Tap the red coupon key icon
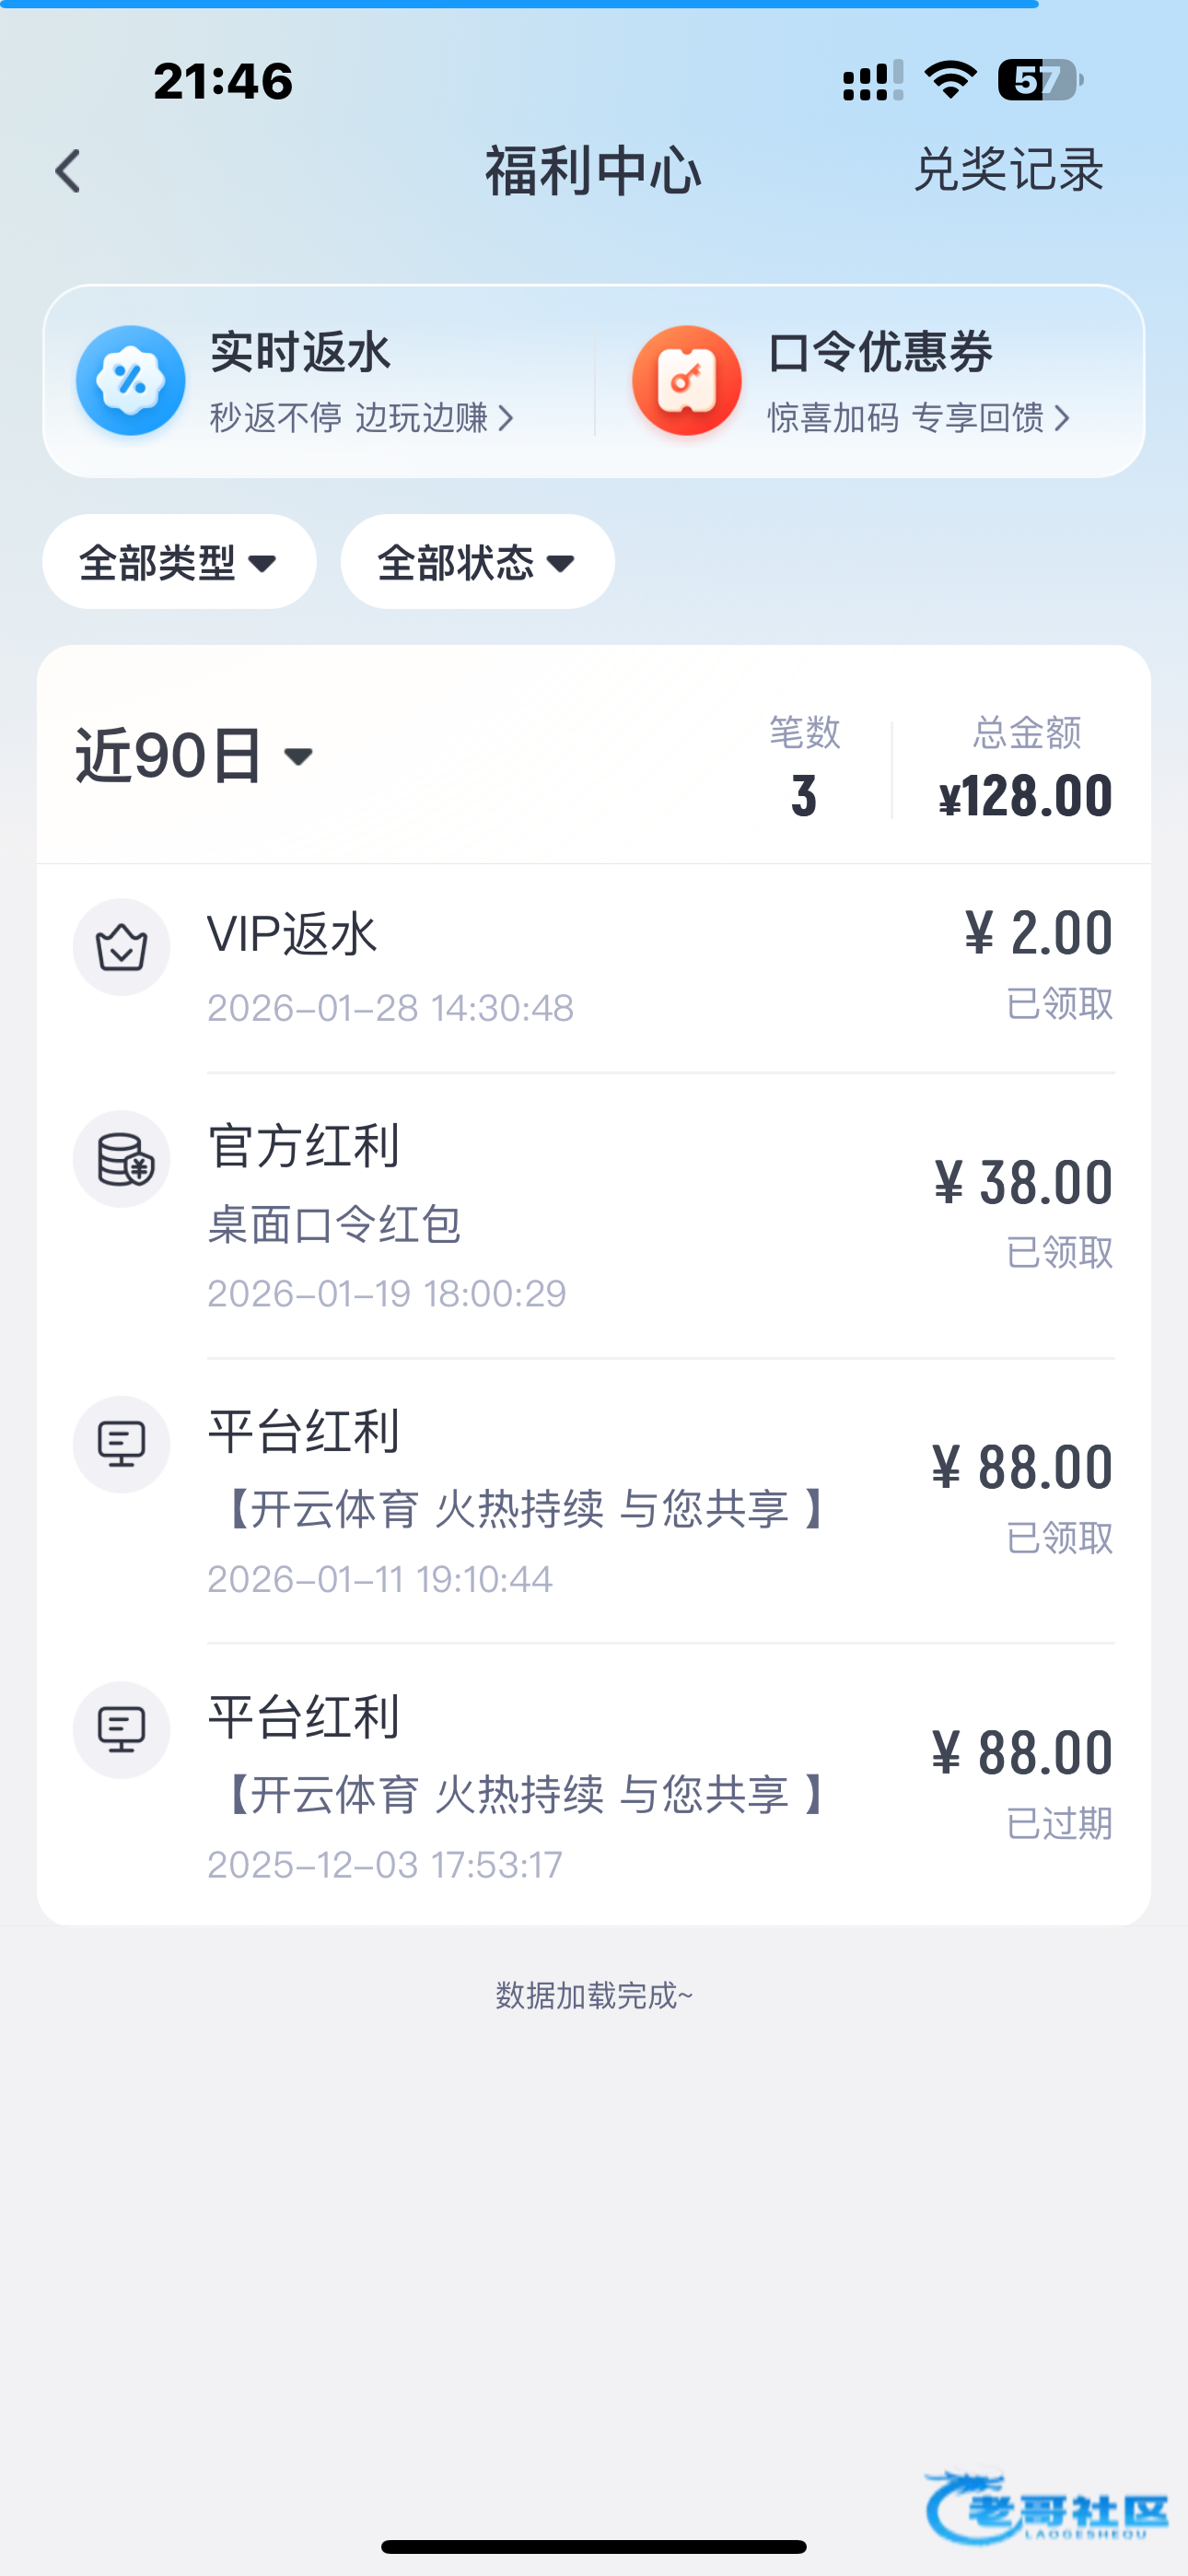The image size is (1188, 2576). click(686, 381)
